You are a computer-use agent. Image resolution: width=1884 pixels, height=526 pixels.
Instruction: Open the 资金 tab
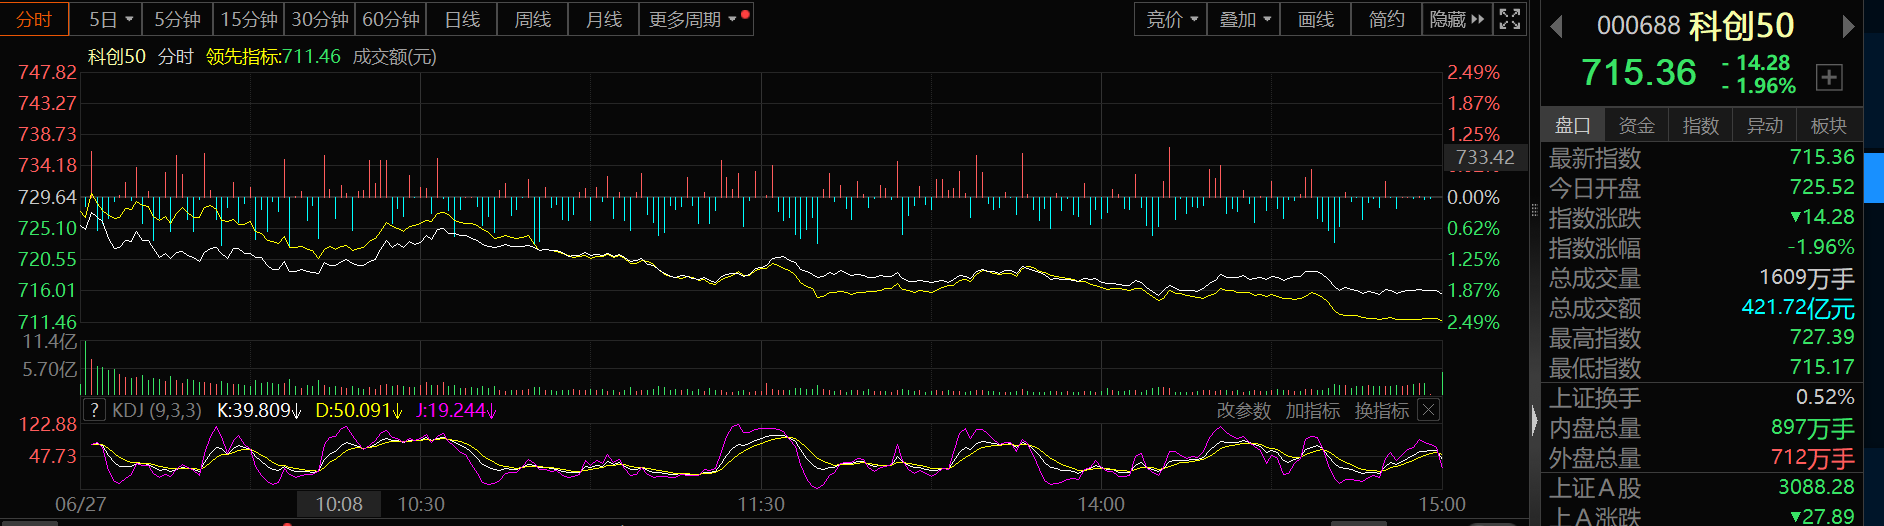[x=1637, y=125]
